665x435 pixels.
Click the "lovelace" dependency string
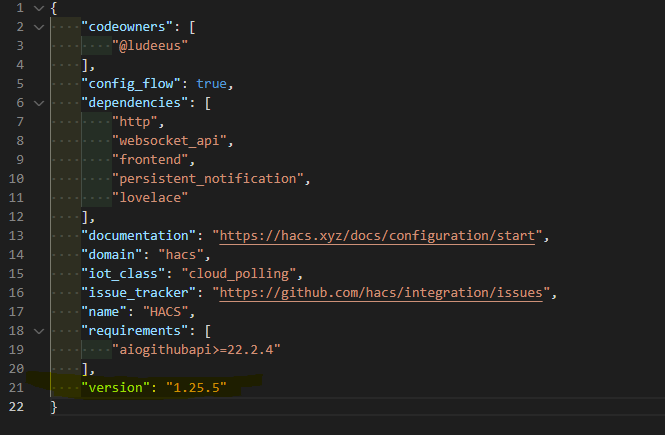pos(150,198)
